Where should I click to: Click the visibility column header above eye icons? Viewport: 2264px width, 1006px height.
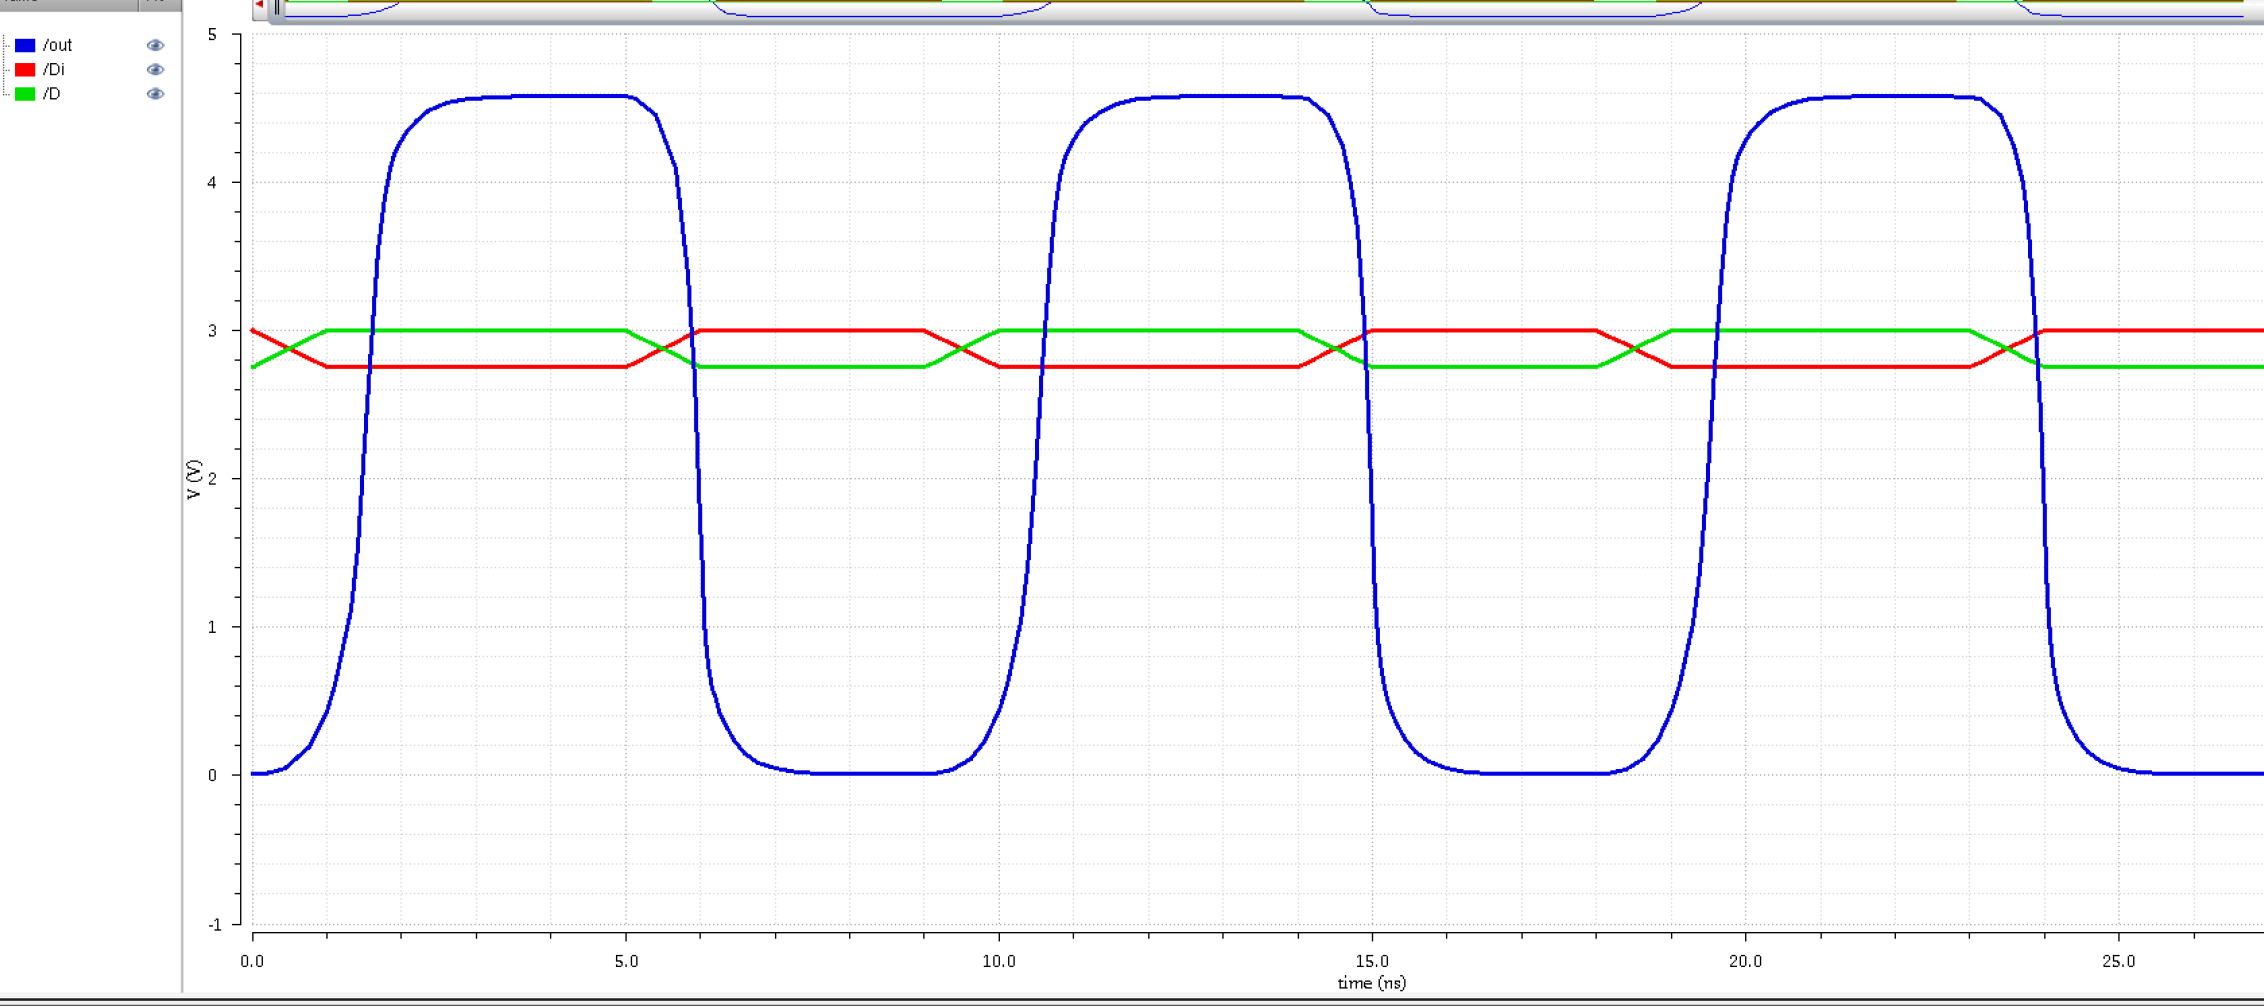158,4
